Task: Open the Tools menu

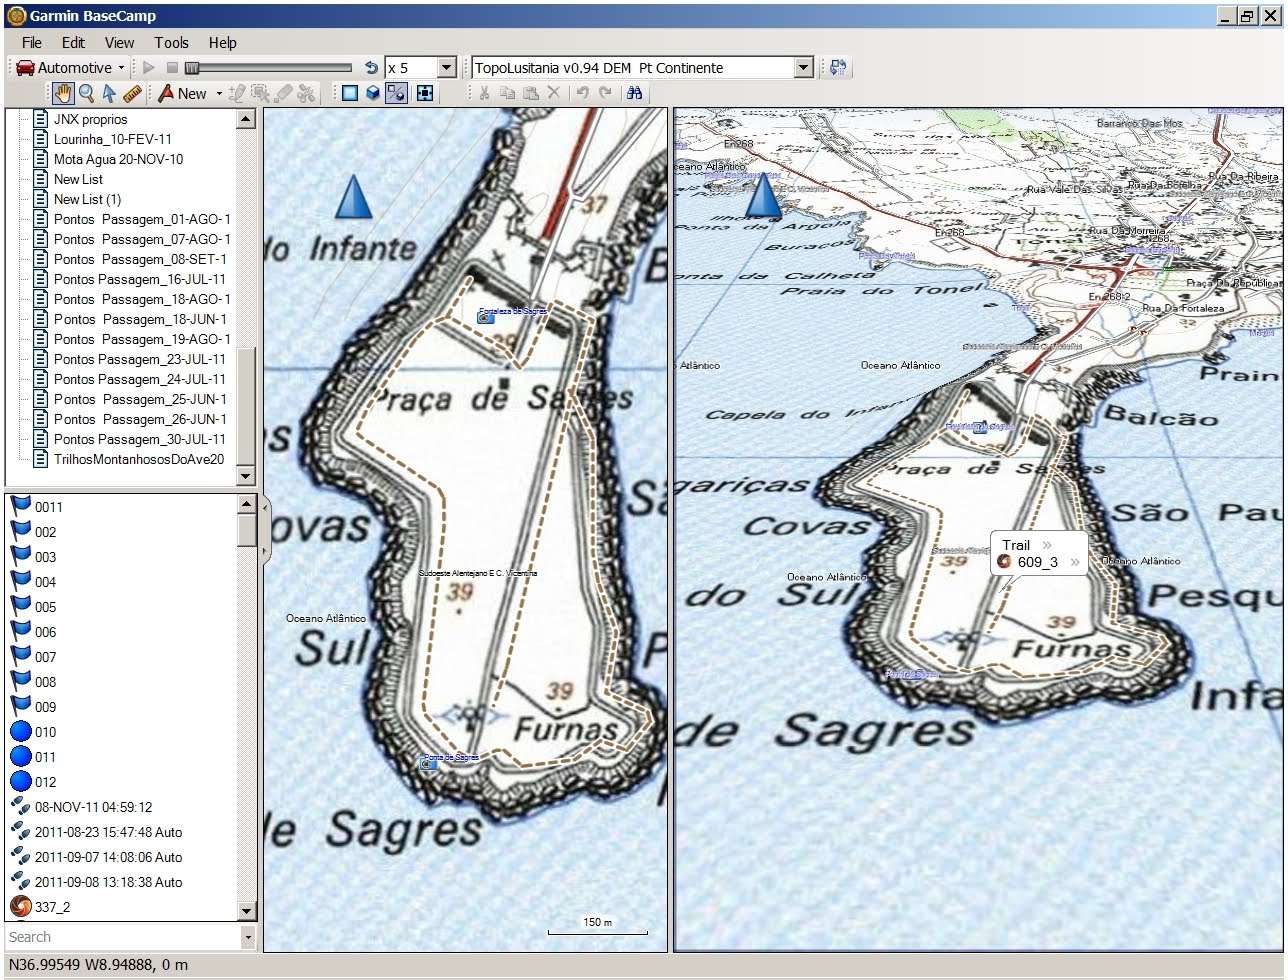Action: (171, 43)
